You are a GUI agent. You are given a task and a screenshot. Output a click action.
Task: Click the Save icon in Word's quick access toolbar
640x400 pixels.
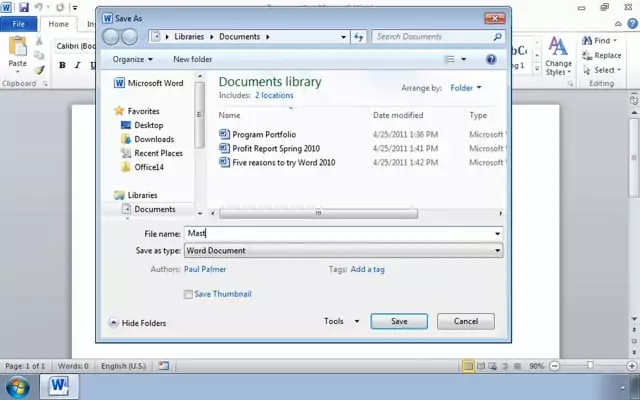click(x=24, y=7)
